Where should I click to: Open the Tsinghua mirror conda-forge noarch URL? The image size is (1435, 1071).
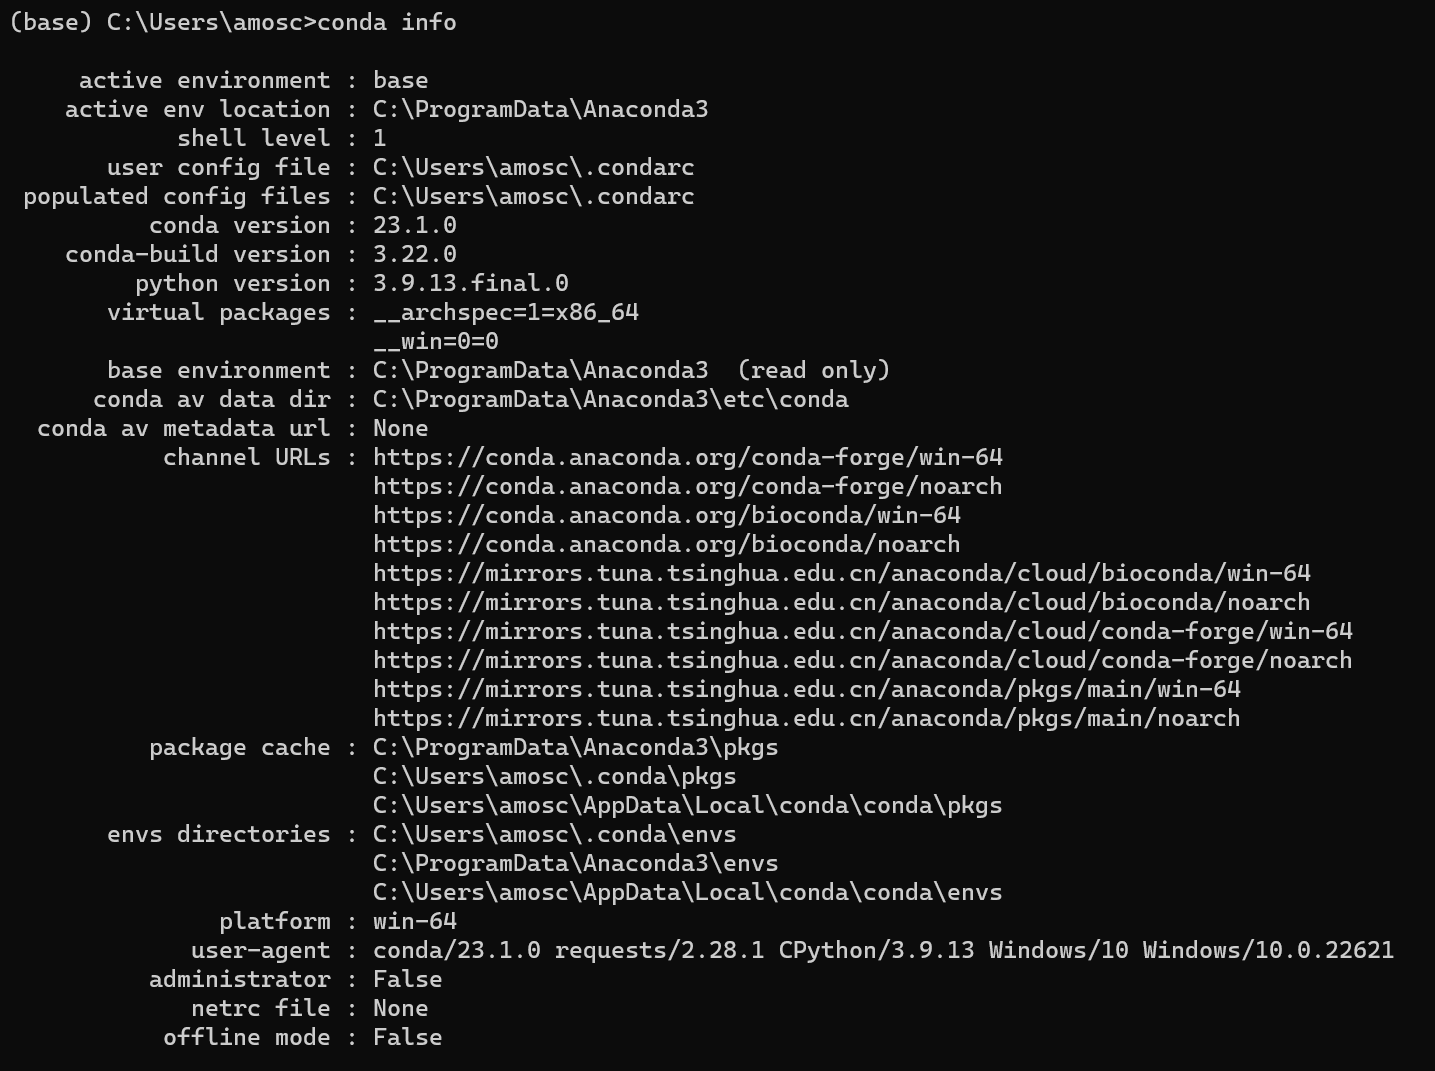tap(862, 660)
